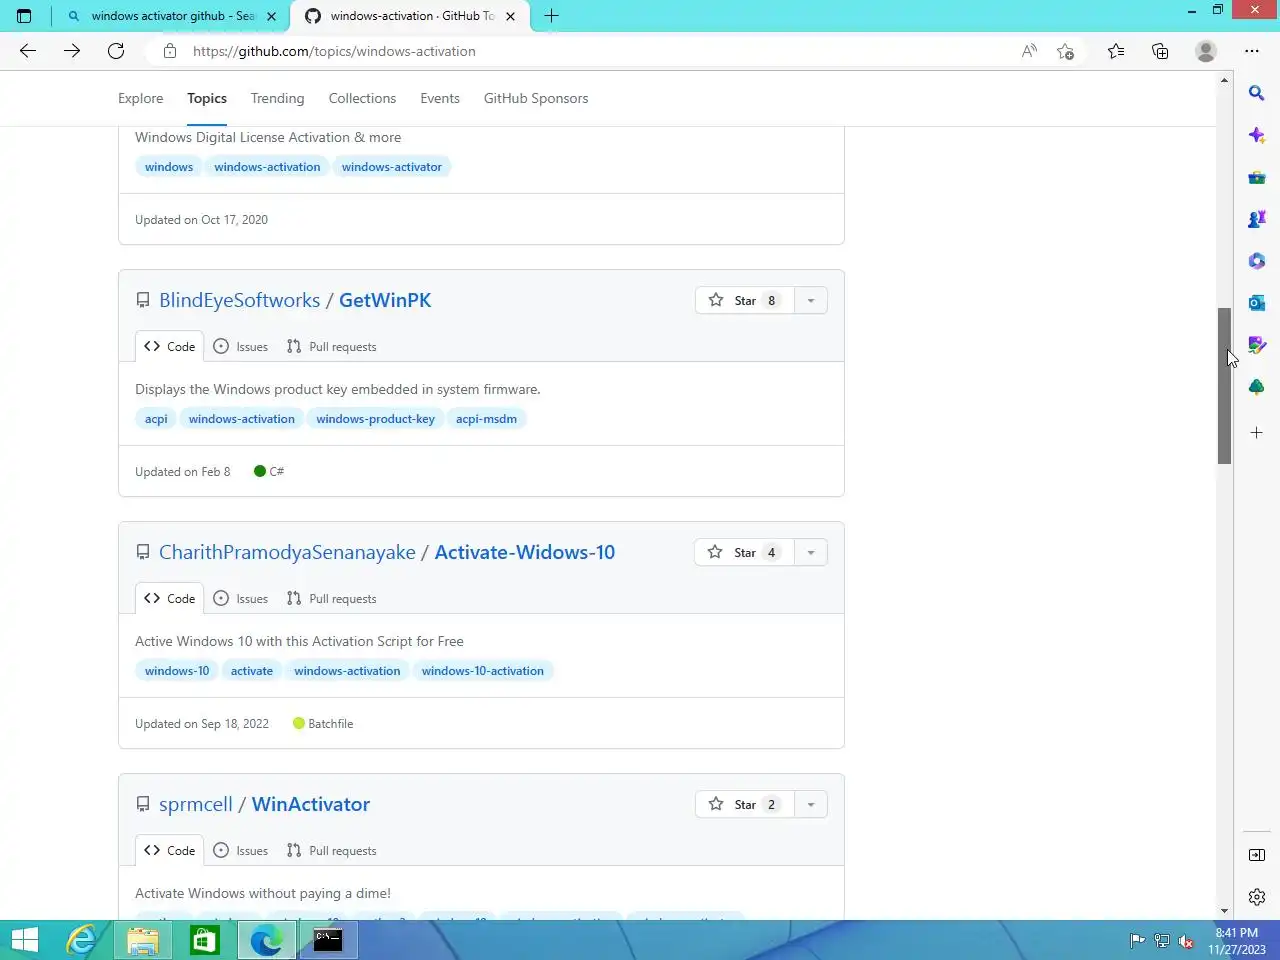
Task: Open GitHub Sponsors navigation item
Action: tap(536, 98)
